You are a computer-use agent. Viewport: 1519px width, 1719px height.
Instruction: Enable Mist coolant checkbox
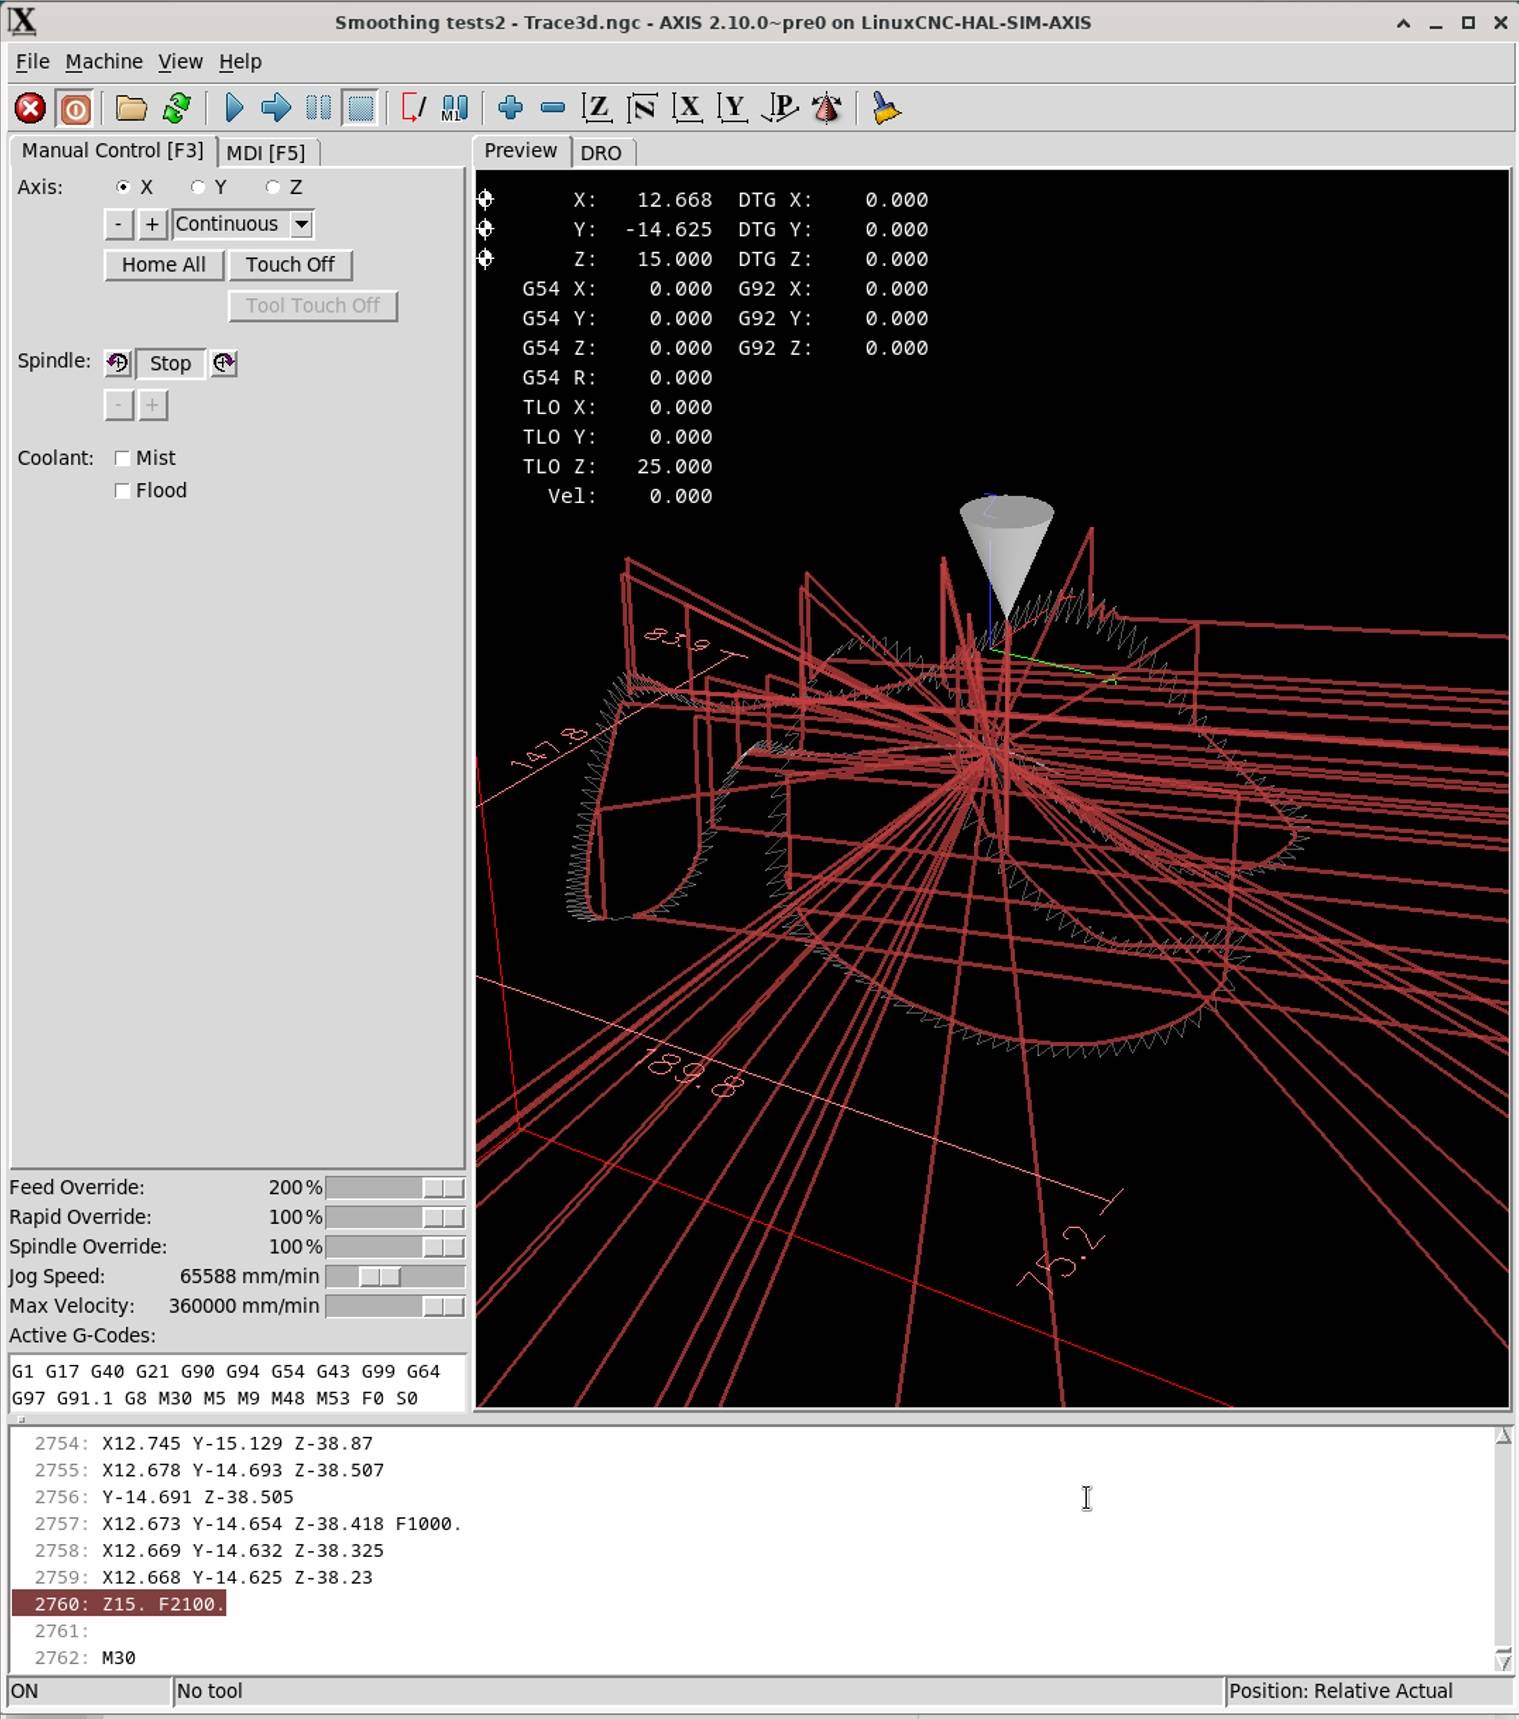[123, 458]
